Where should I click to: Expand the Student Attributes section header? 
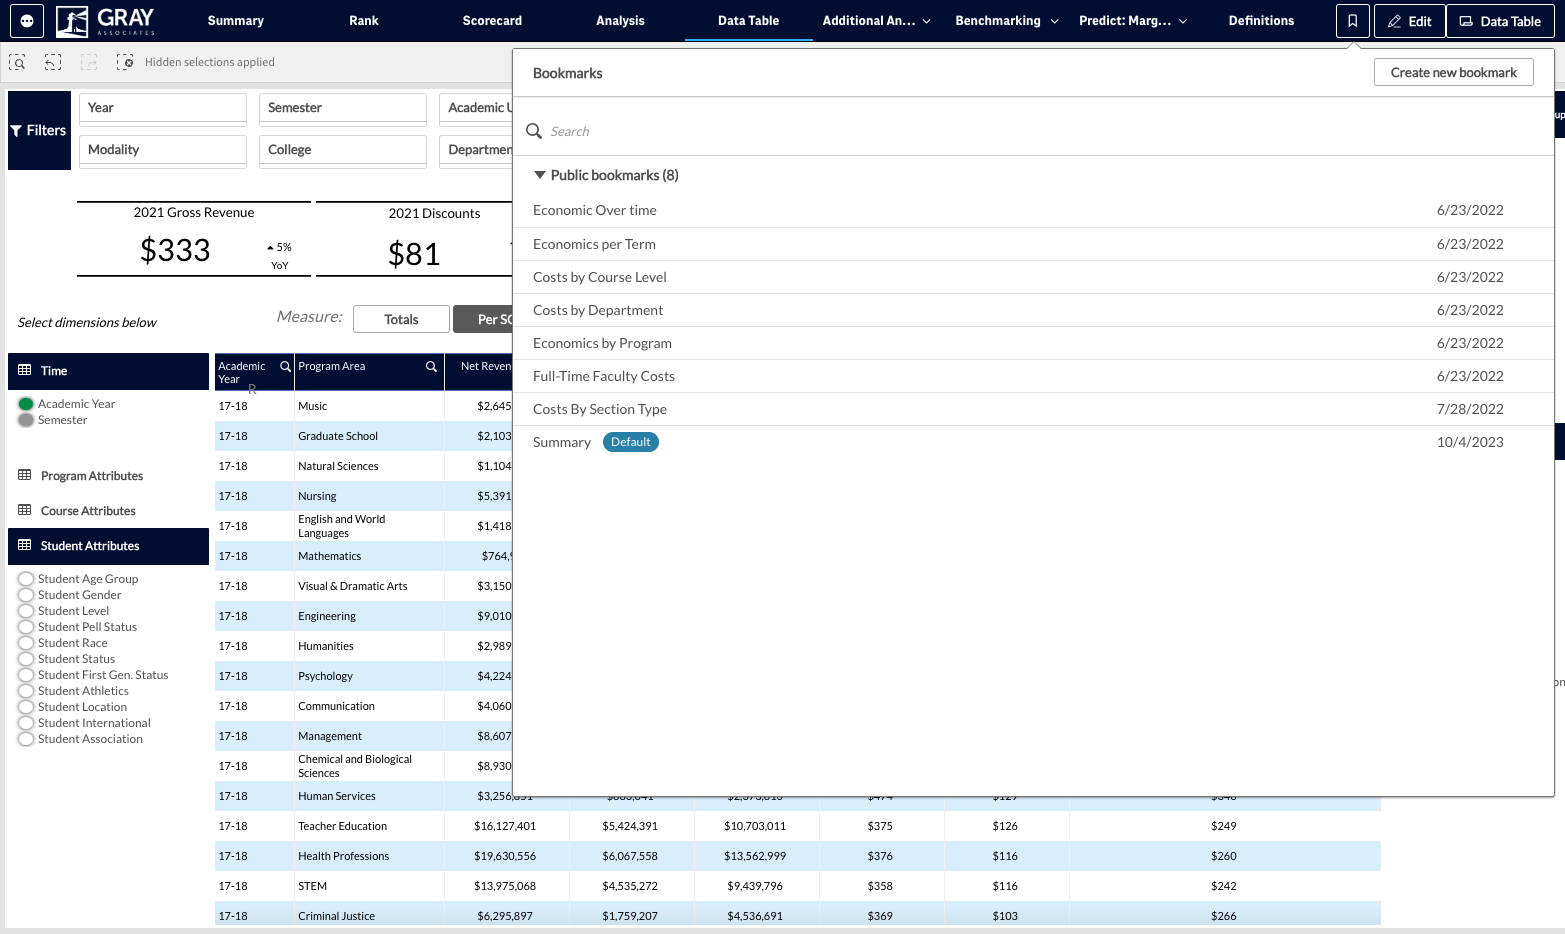pos(108,546)
